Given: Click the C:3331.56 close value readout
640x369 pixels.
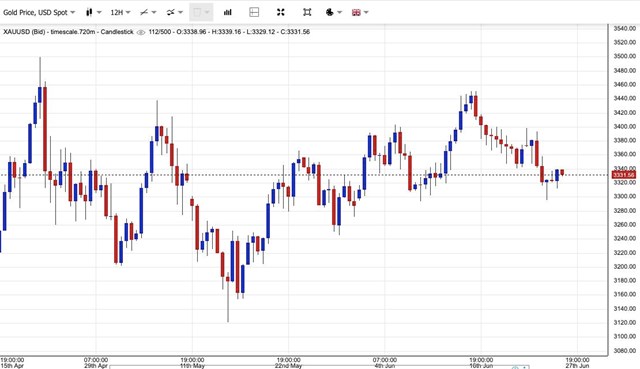Looking at the screenshot, I should [x=295, y=32].
